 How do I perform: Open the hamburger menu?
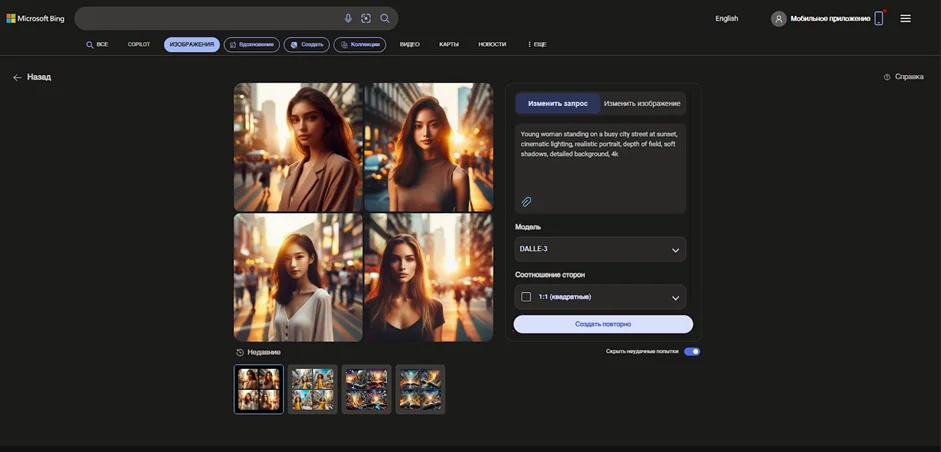[x=906, y=19]
